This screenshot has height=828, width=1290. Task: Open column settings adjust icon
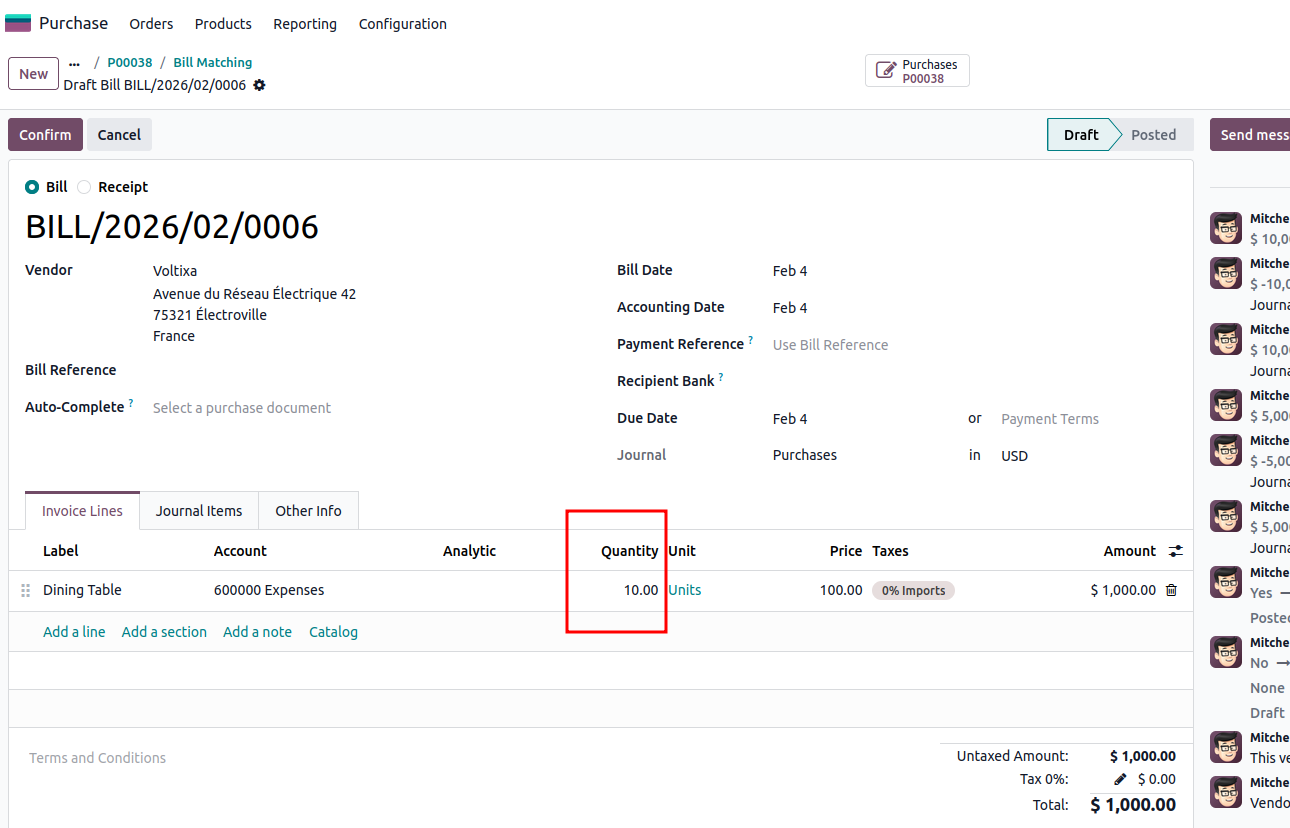click(x=1176, y=551)
